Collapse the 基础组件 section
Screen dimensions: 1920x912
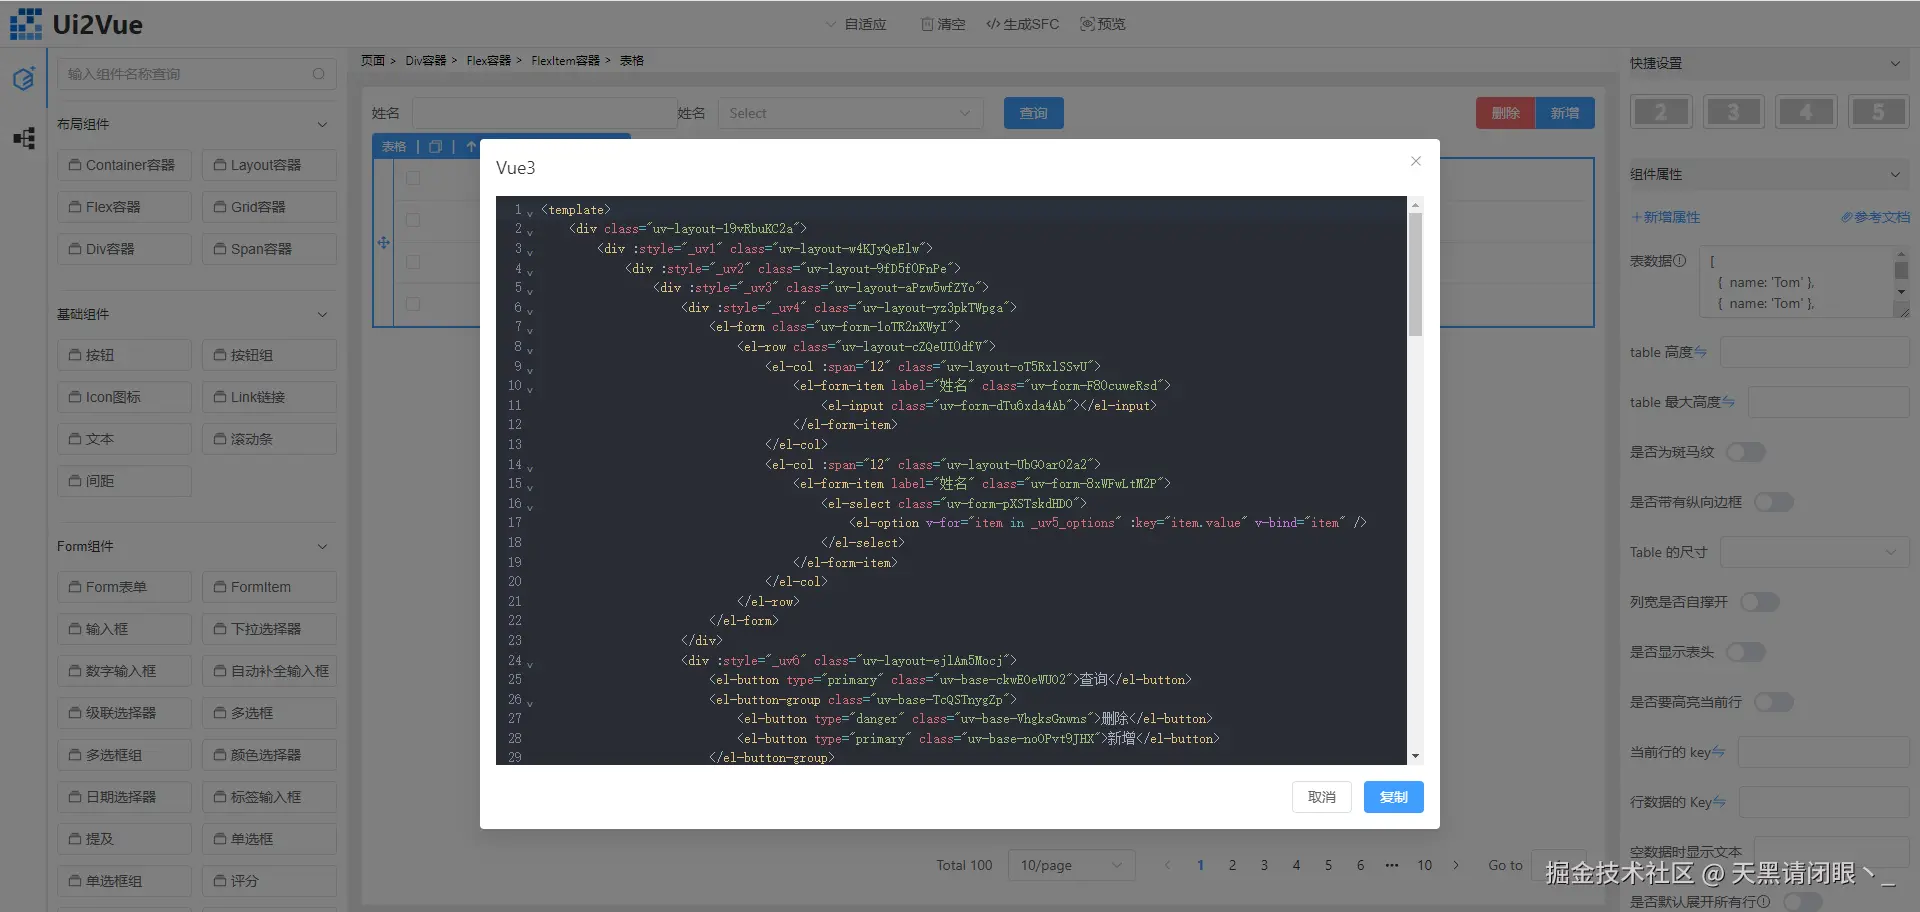coord(322,314)
